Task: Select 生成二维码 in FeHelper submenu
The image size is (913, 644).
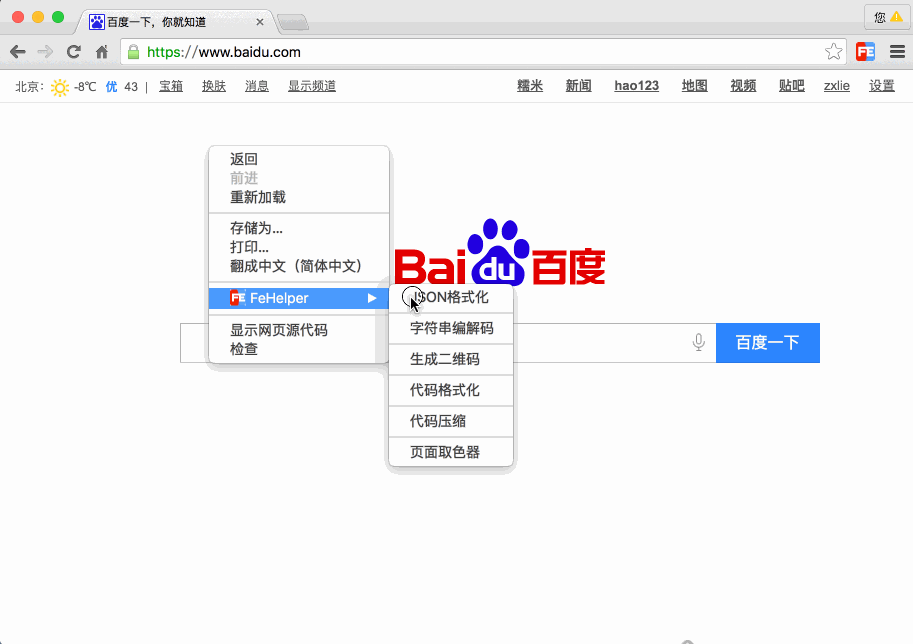Action: pyautogui.click(x=451, y=359)
